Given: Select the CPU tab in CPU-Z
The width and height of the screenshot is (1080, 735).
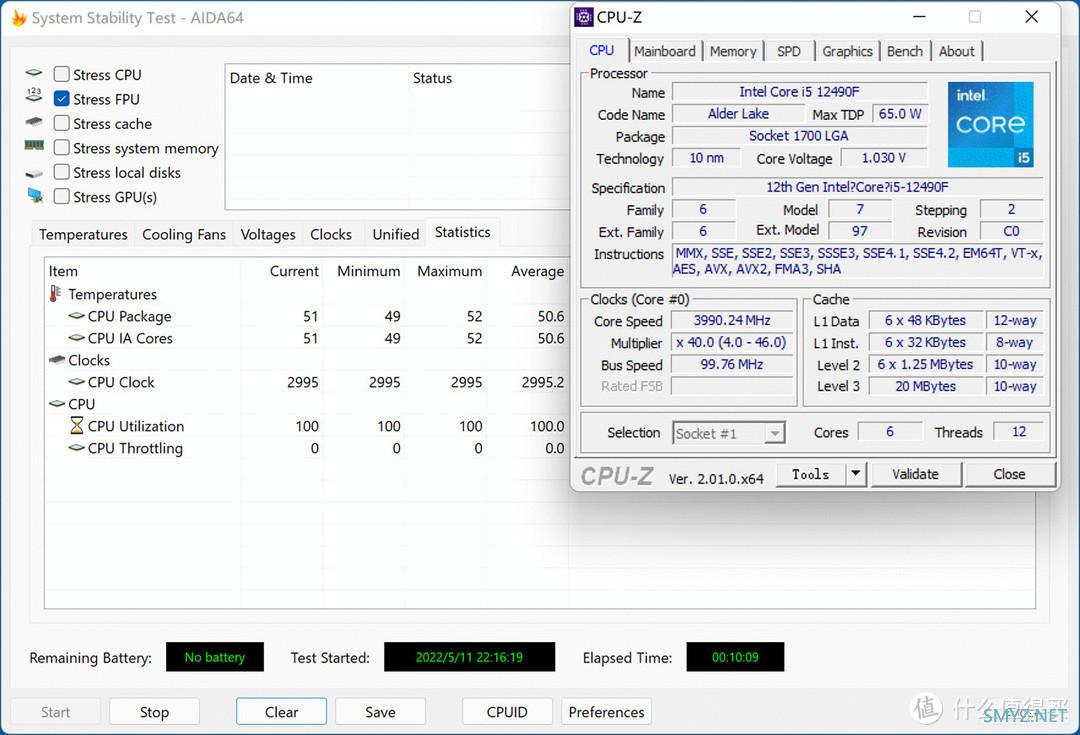Looking at the screenshot, I should [x=601, y=50].
